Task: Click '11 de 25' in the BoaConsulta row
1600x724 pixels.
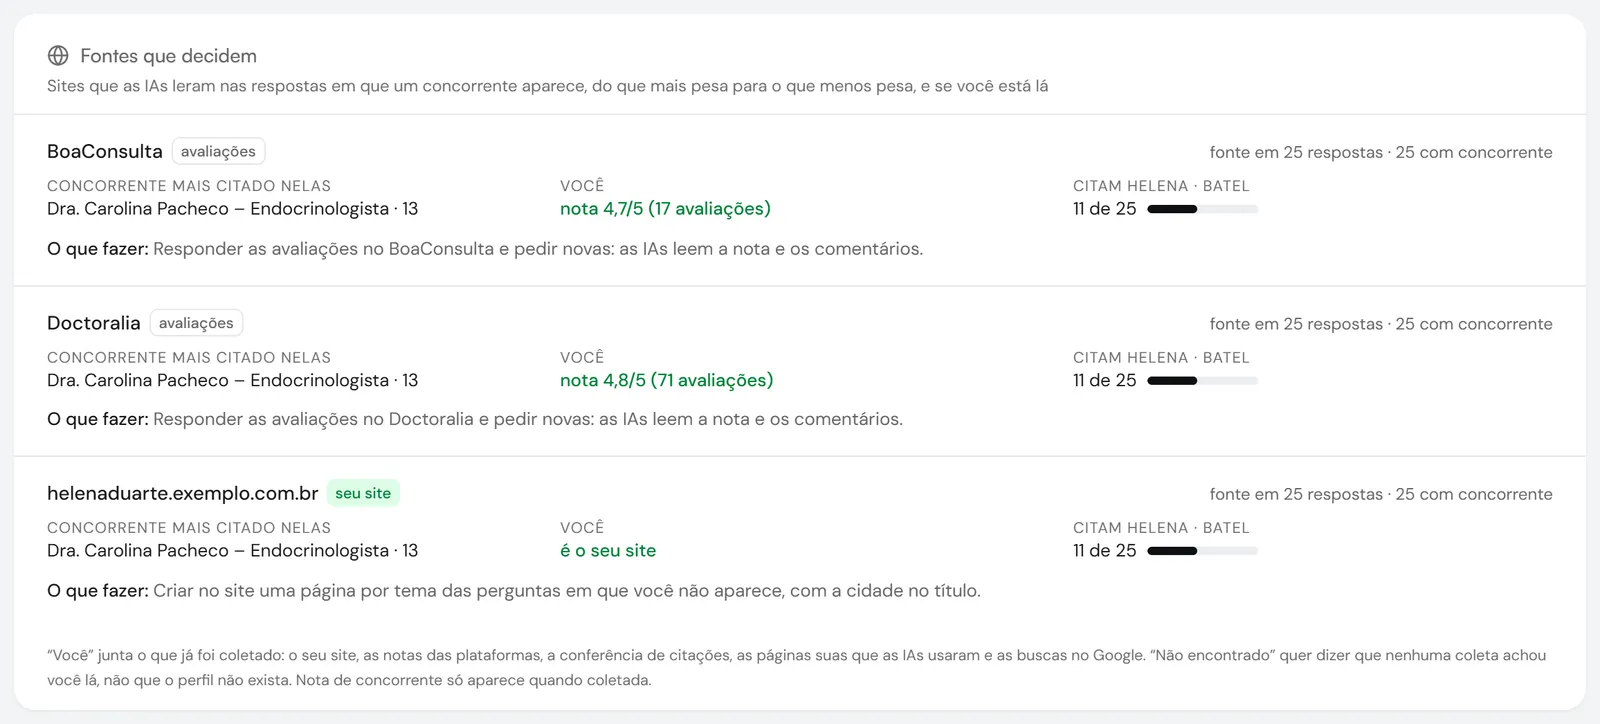Action: point(1104,209)
